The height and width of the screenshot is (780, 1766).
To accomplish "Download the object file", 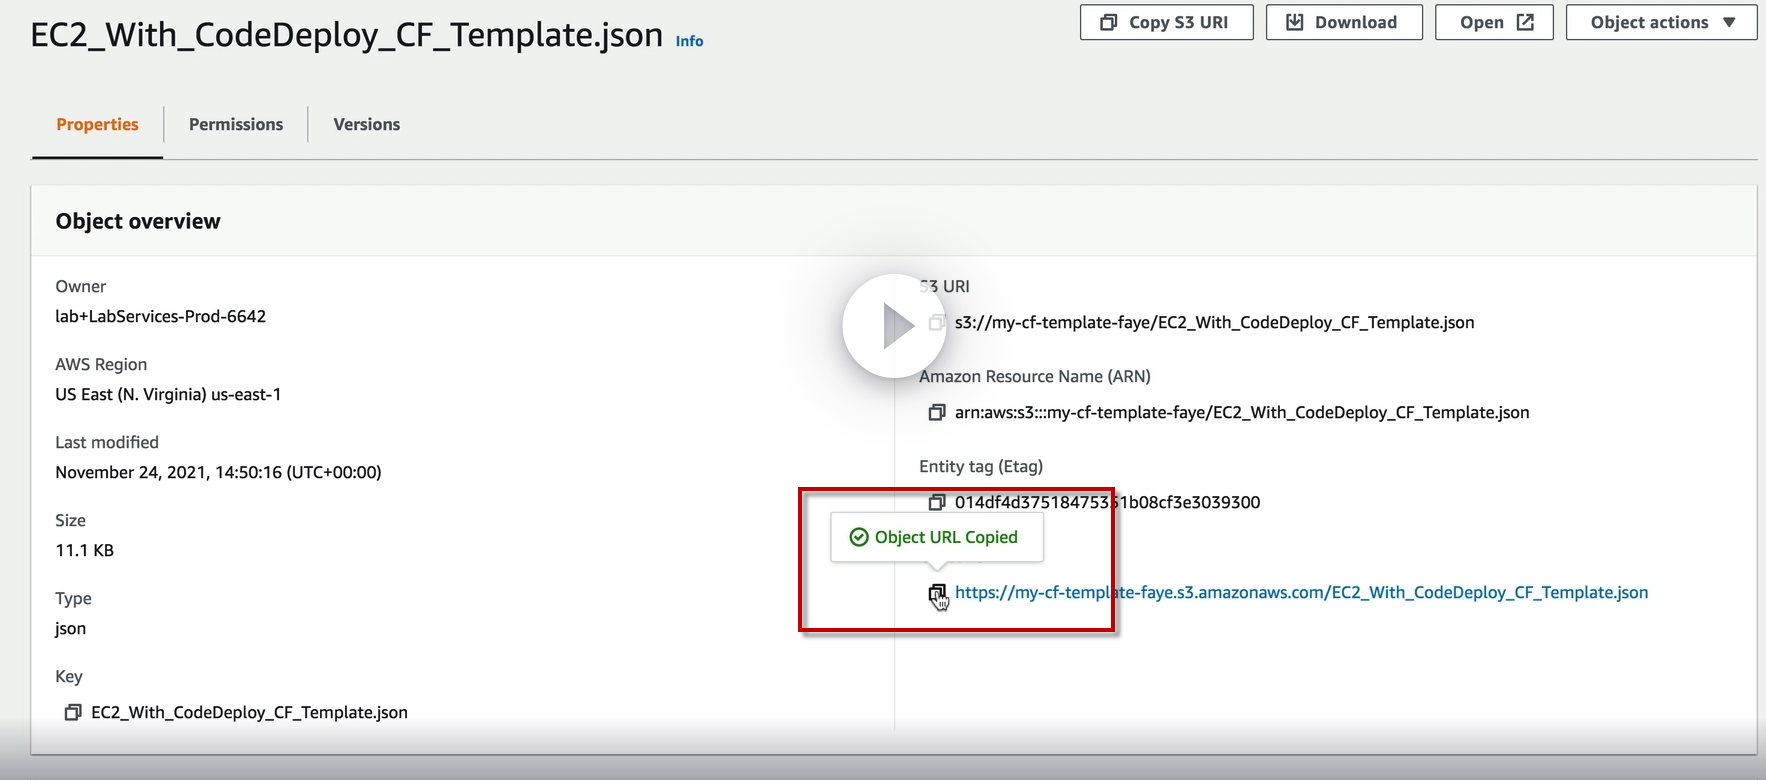I will (x=1344, y=22).
